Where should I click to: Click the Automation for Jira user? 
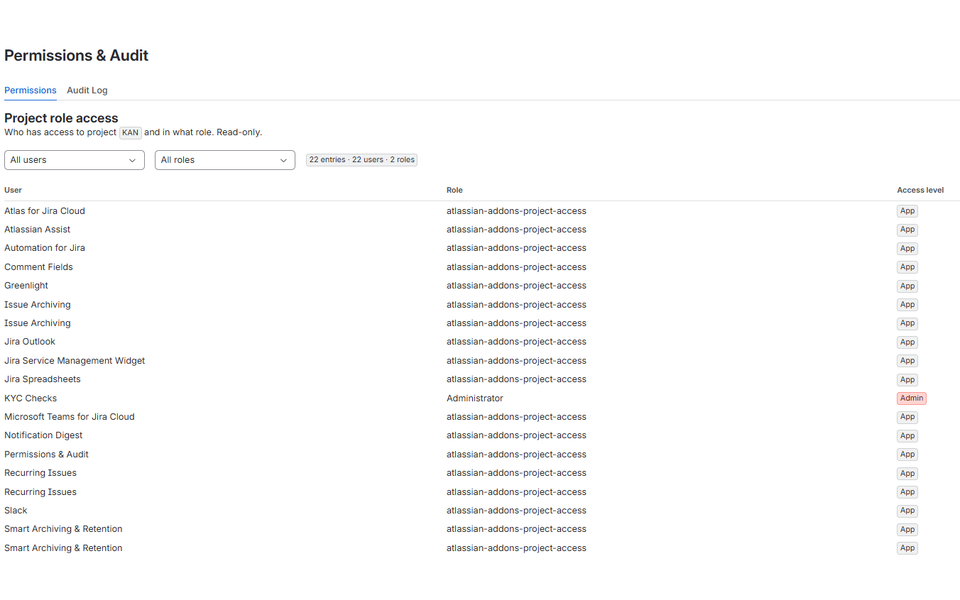click(x=45, y=248)
